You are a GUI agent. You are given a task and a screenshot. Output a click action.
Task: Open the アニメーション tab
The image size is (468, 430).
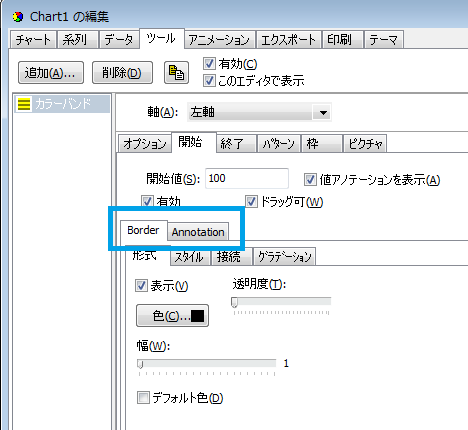(220, 40)
